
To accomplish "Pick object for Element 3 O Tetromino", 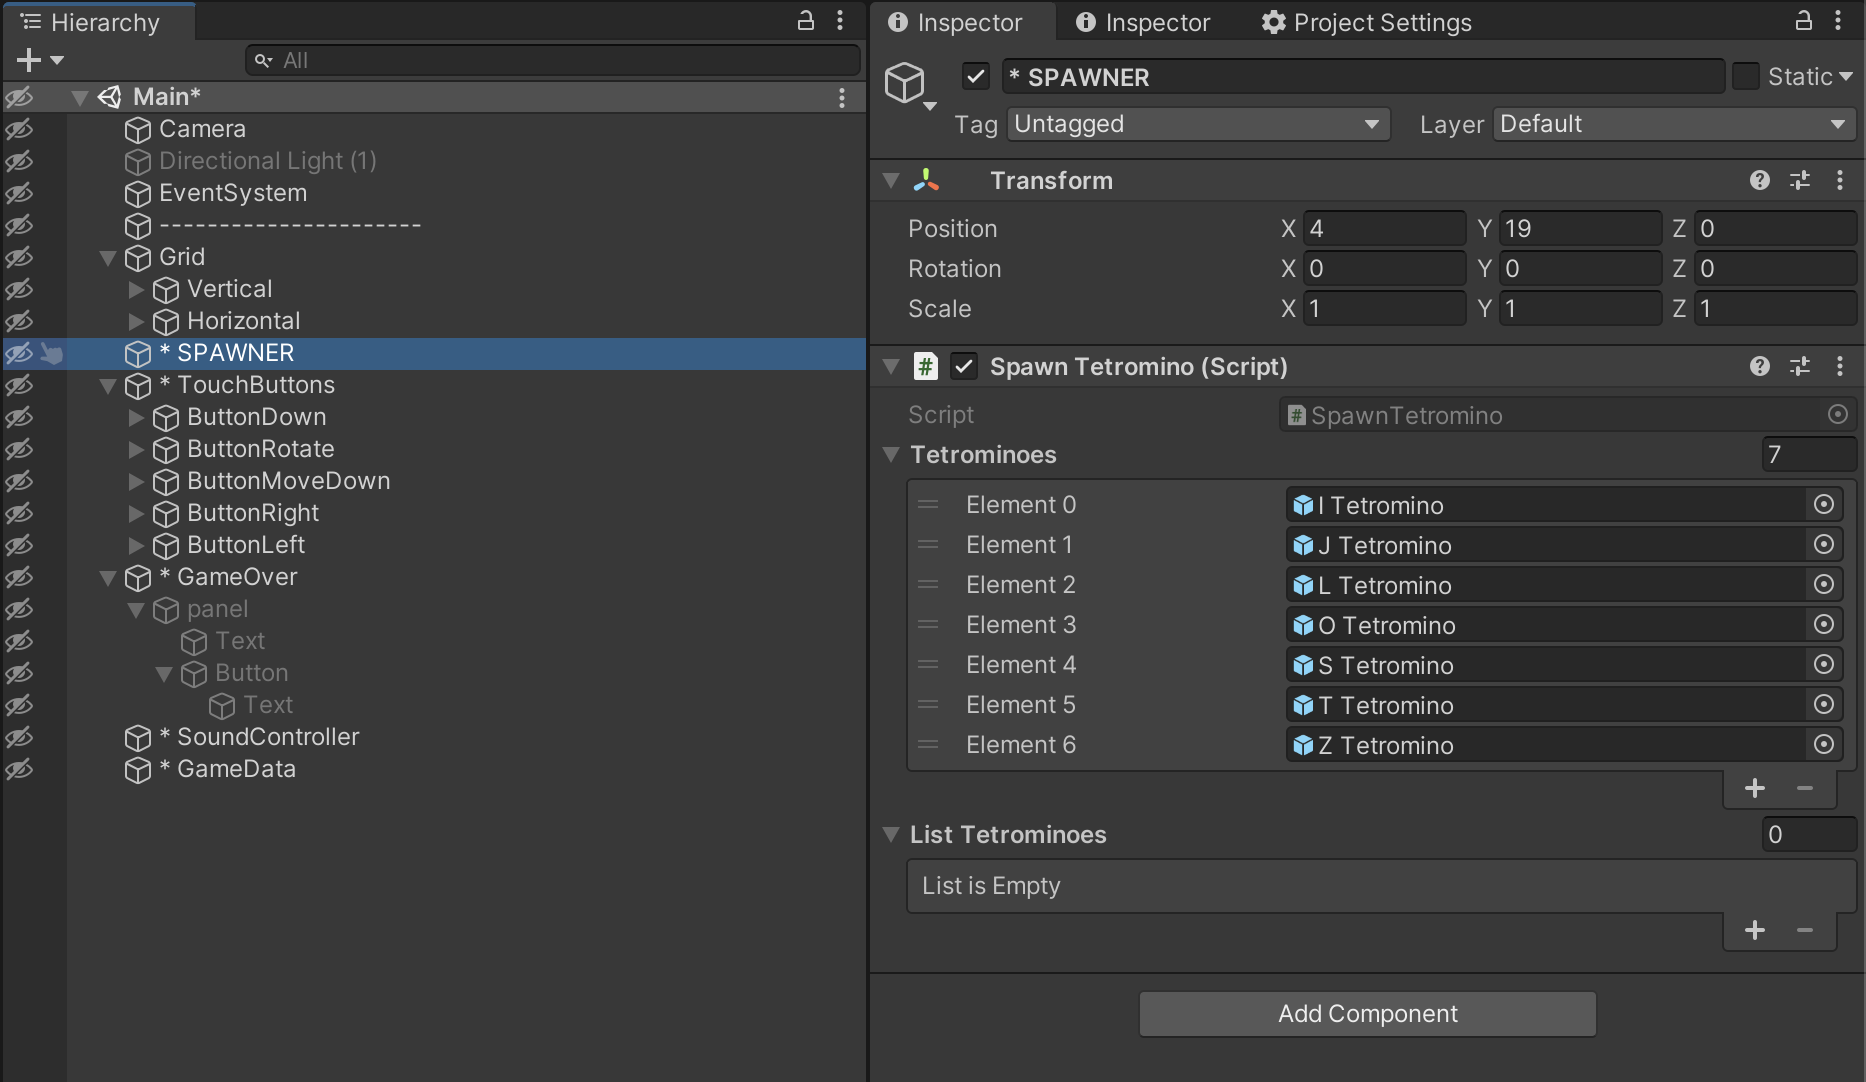I will 1824,624.
